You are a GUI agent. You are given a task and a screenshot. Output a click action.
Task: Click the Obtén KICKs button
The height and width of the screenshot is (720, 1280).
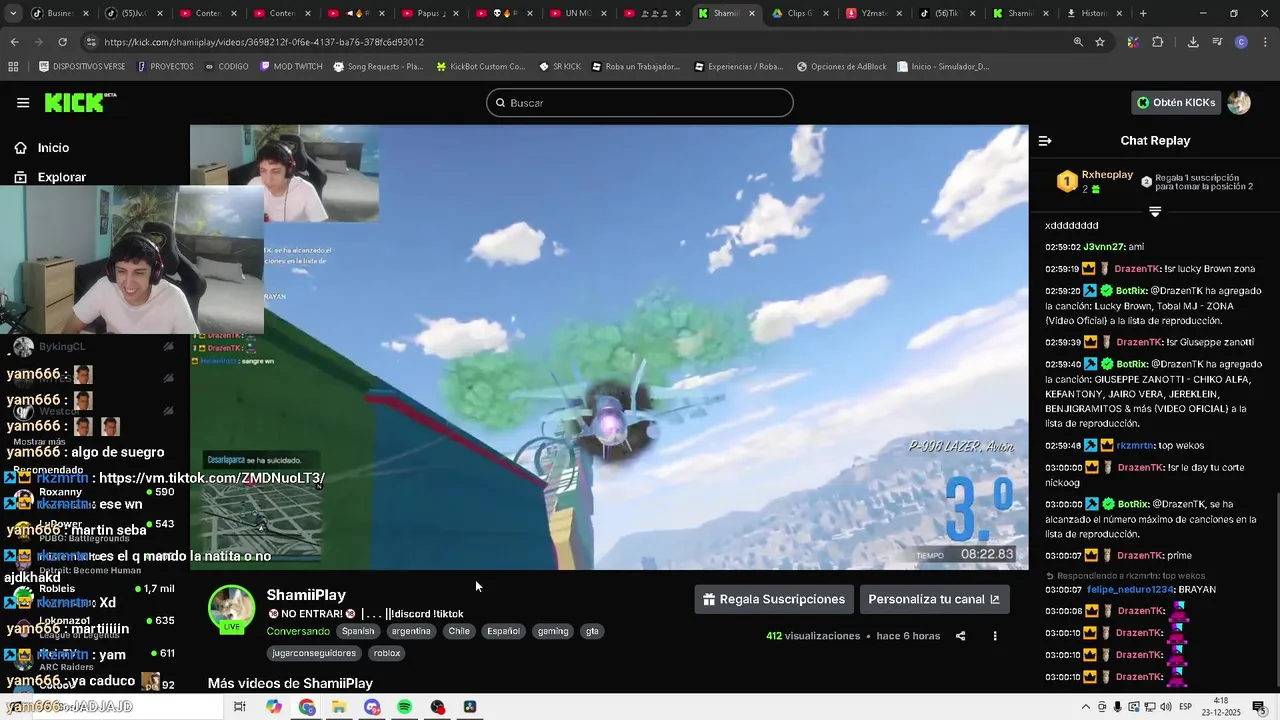pos(1176,103)
